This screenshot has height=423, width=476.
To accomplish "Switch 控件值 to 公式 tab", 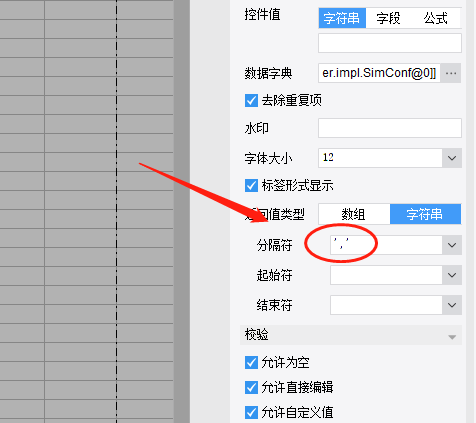I will [435, 18].
